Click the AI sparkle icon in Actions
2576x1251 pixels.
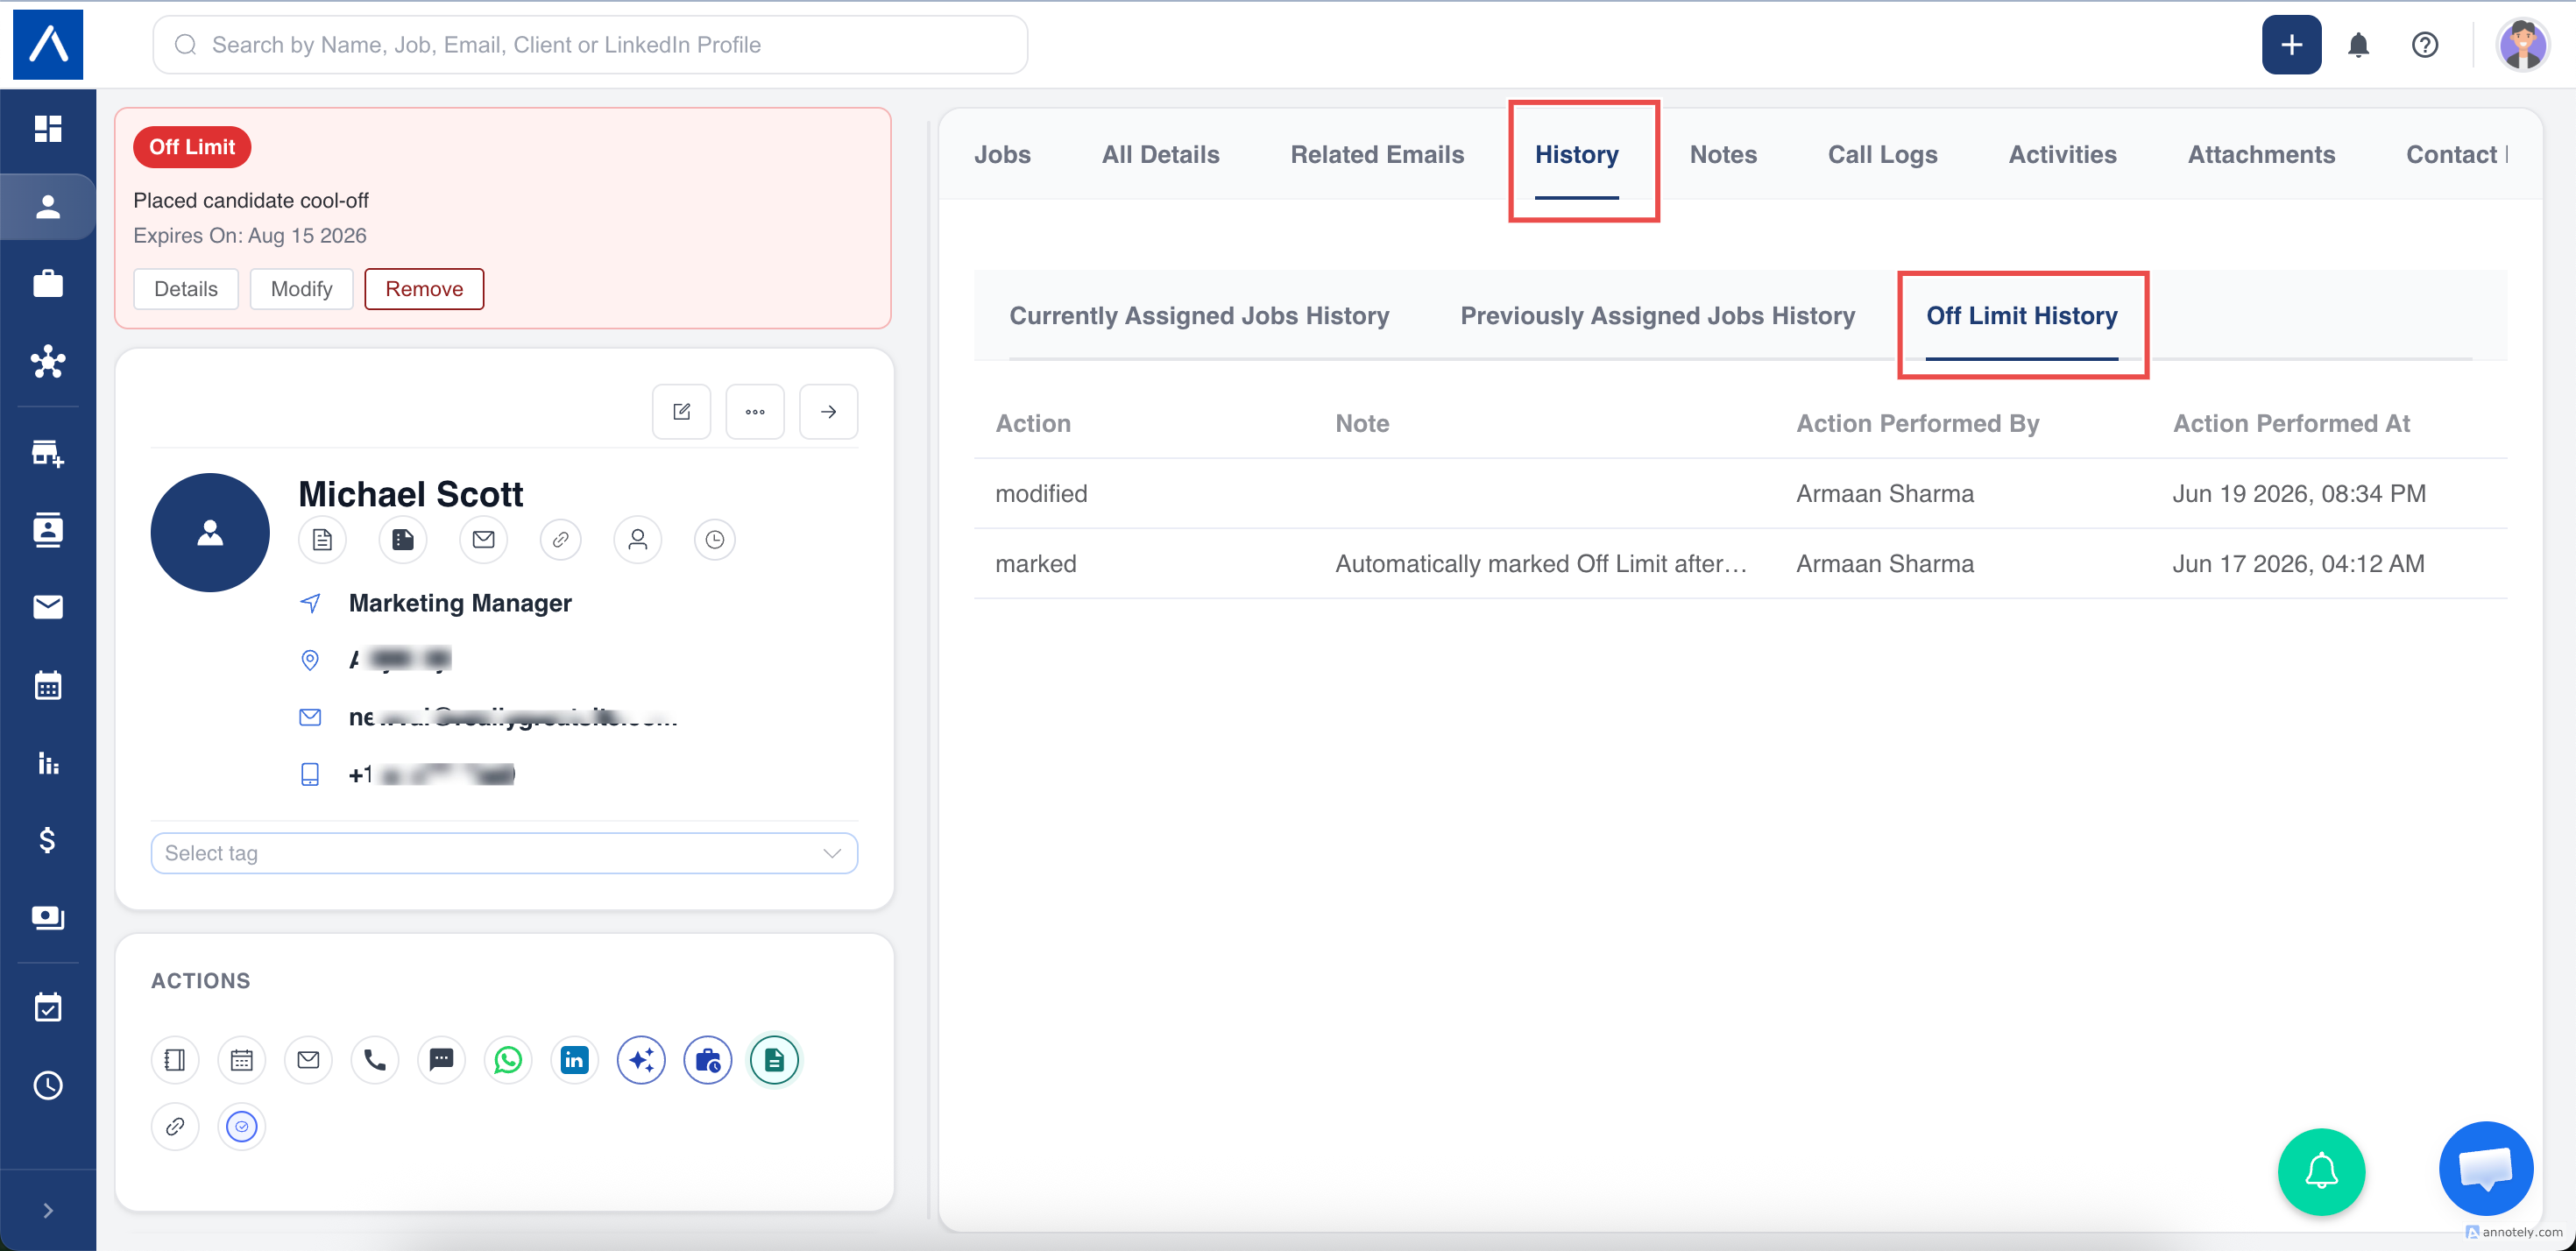click(641, 1059)
